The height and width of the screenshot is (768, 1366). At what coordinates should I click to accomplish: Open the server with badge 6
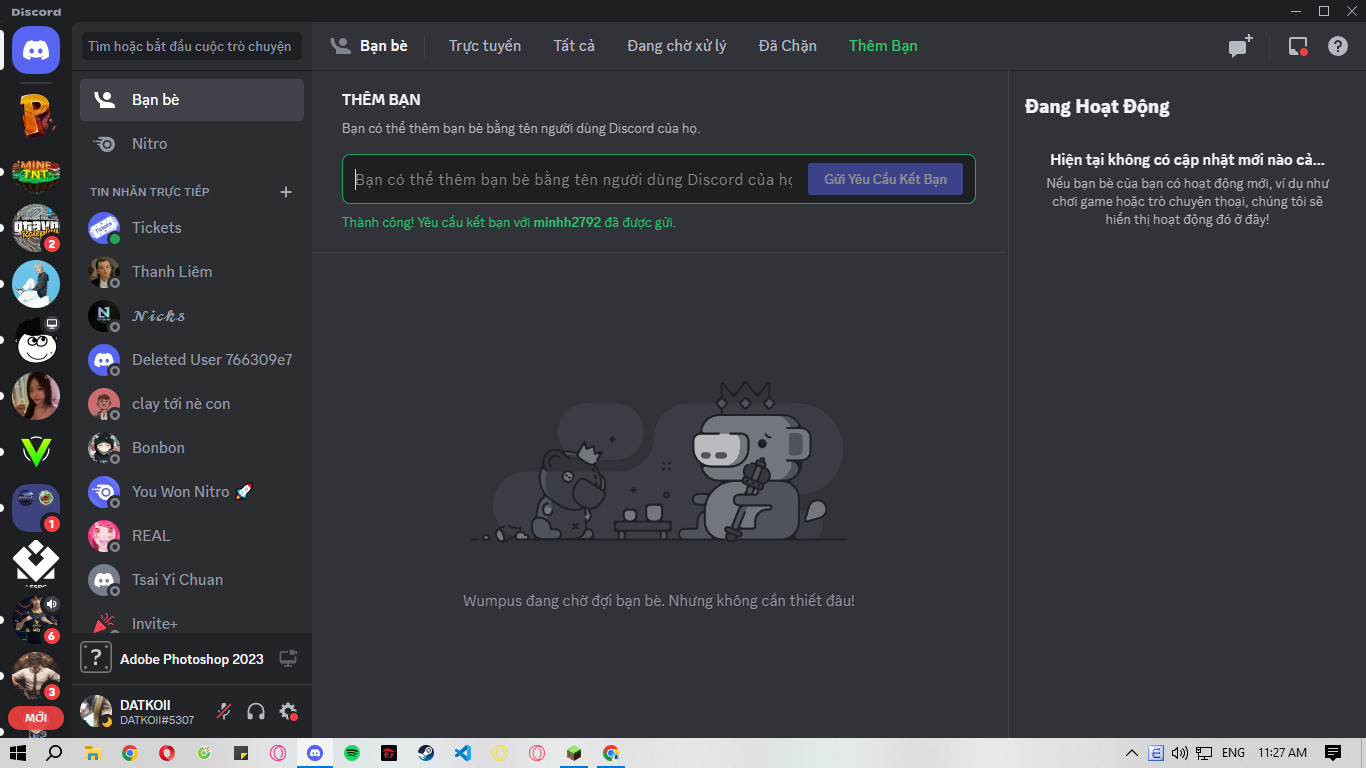(x=36, y=620)
